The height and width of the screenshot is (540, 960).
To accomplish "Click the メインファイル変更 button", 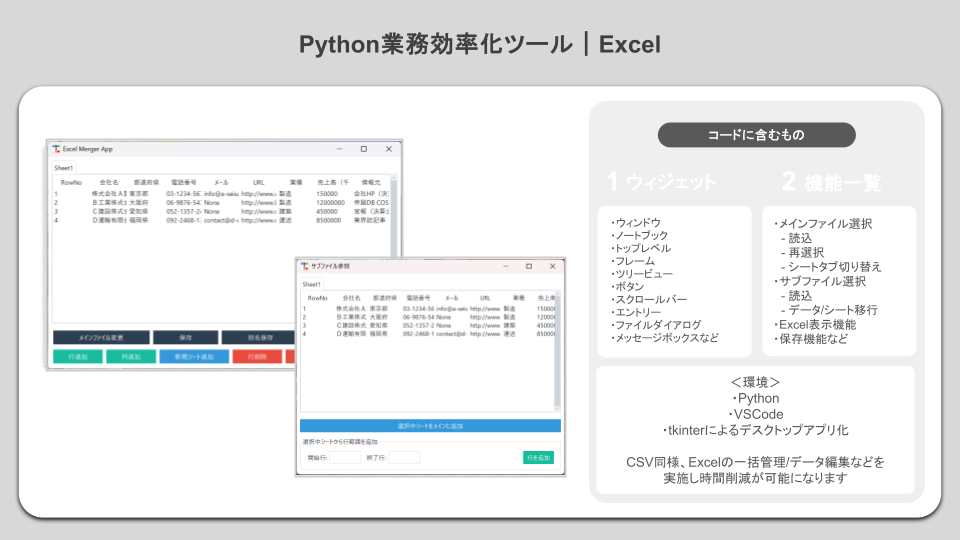I will [101, 337].
